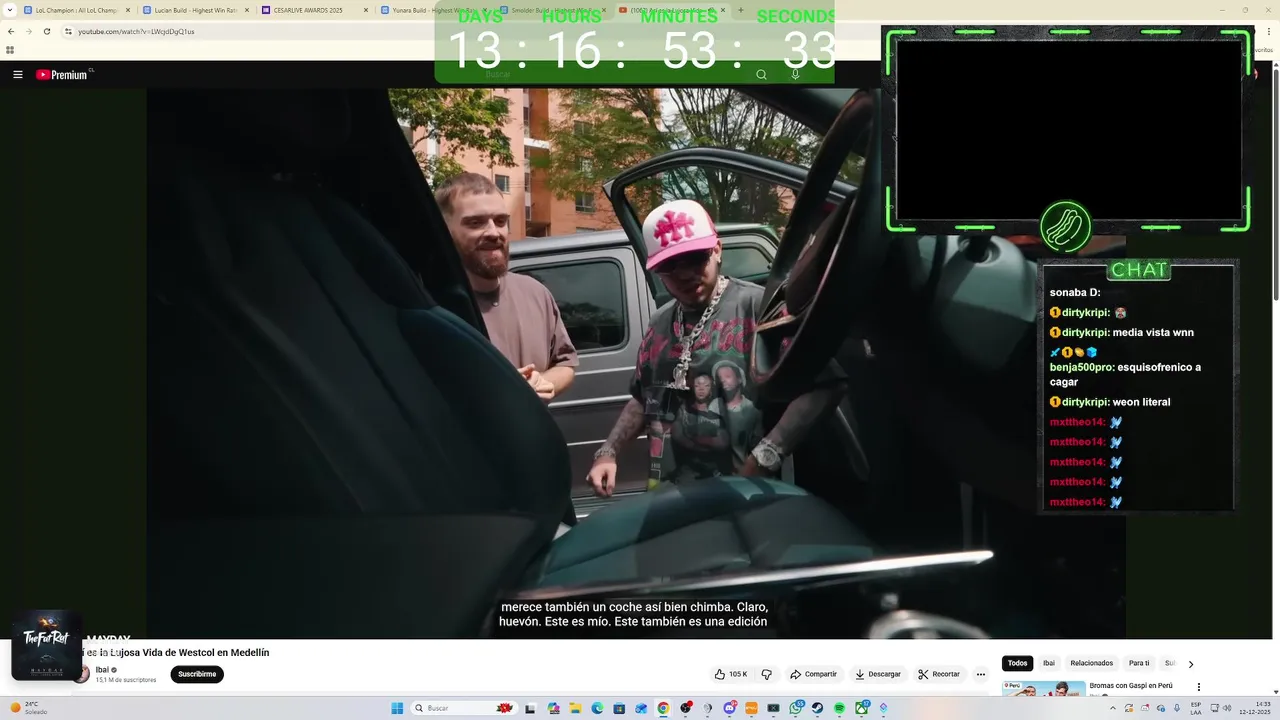Activate voice search microphone icon
The height and width of the screenshot is (720, 1280).
795,74
